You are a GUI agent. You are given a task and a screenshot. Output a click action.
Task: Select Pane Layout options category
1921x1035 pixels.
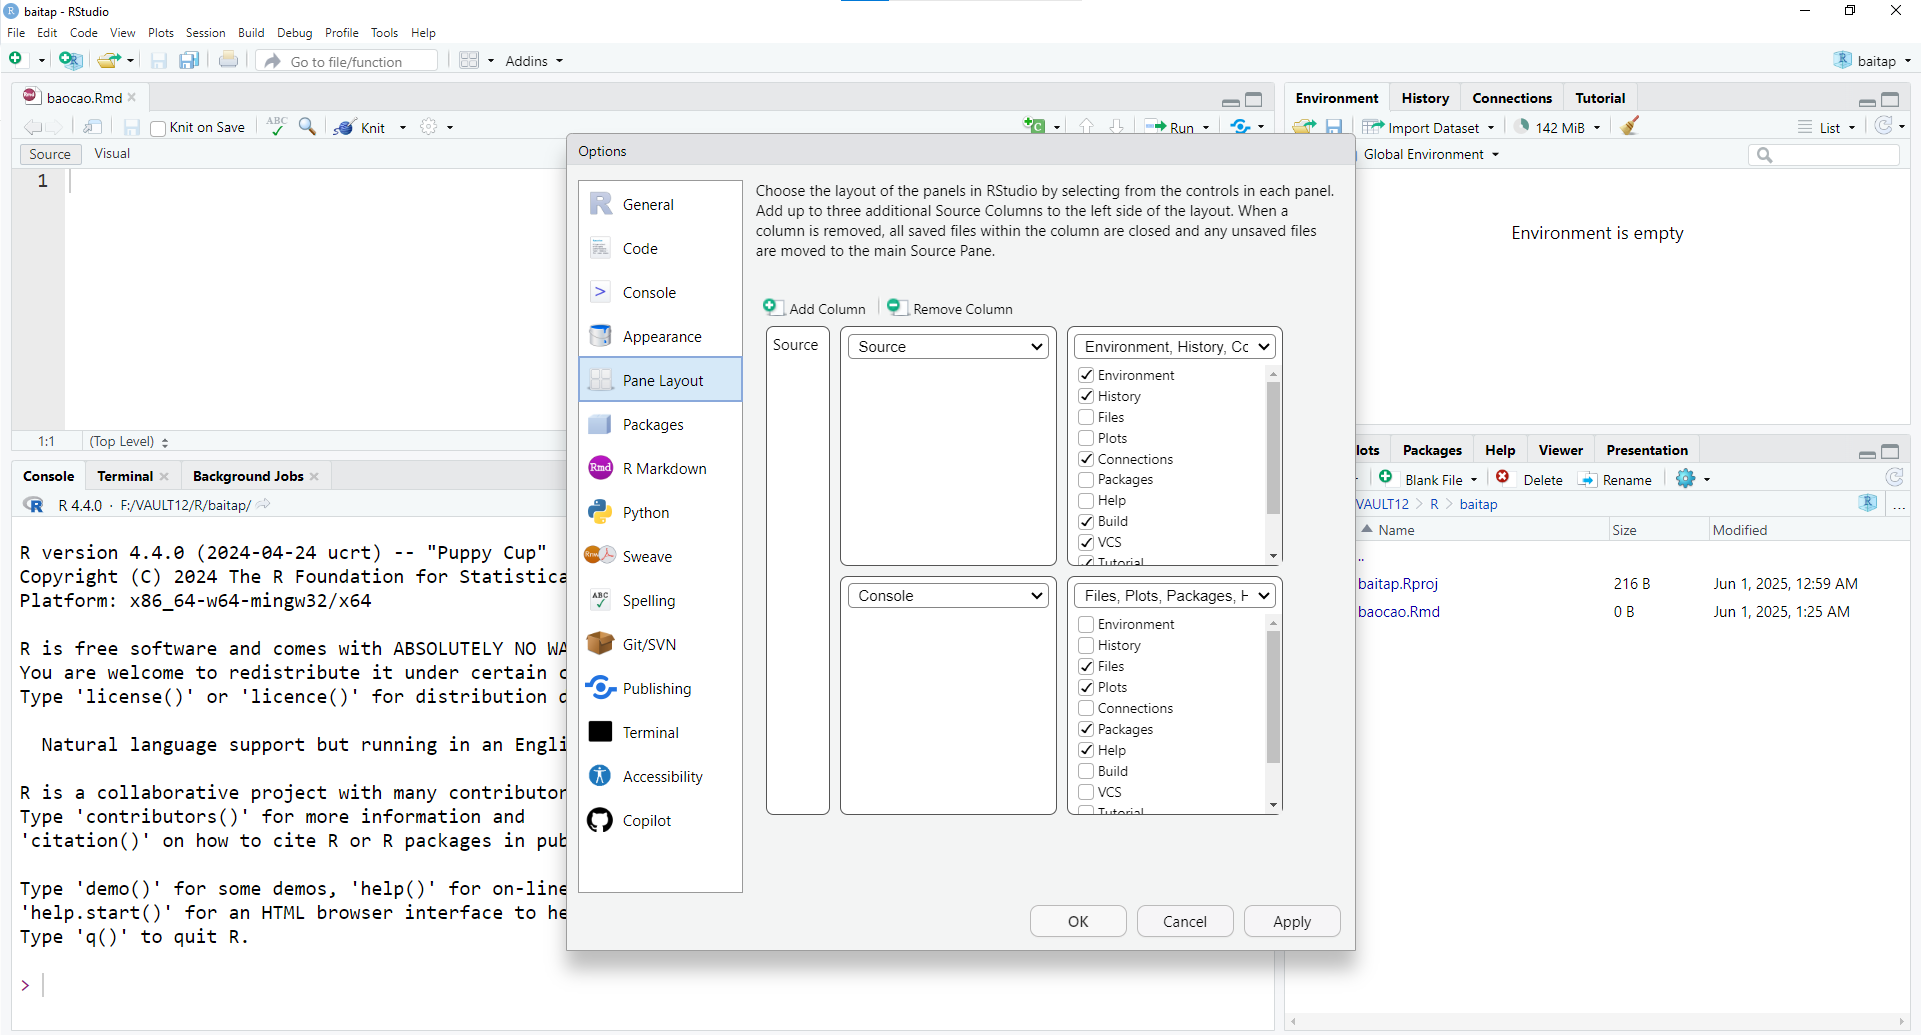(x=660, y=380)
